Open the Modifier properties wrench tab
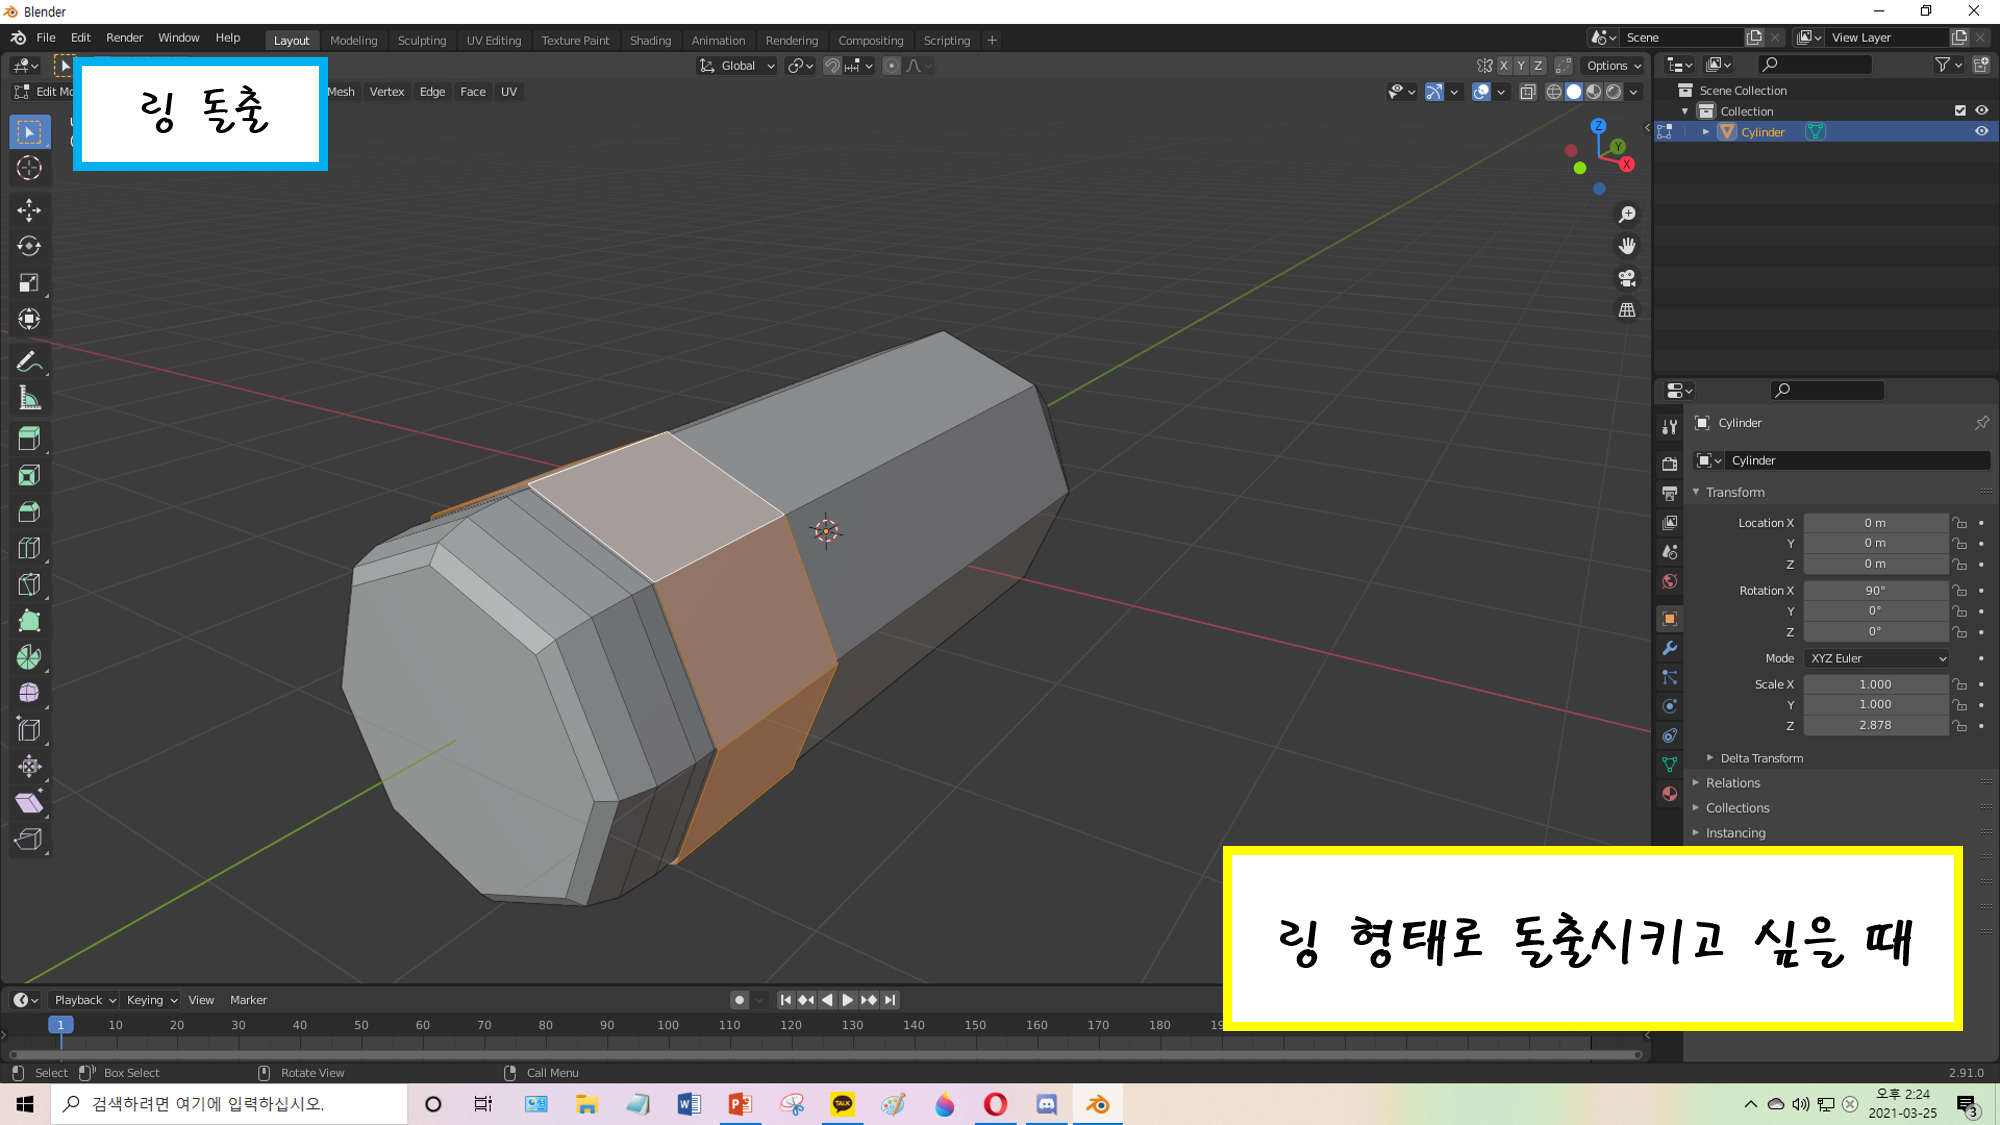Image resolution: width=2000 pixels, height=1125 pixels. [1669, 648]
